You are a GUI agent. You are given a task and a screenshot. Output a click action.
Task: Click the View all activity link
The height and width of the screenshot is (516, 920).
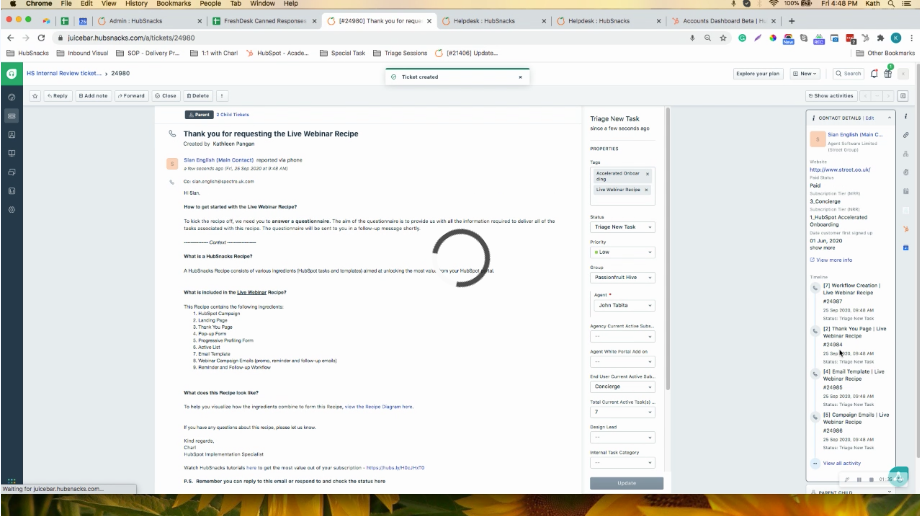[842, 463]
